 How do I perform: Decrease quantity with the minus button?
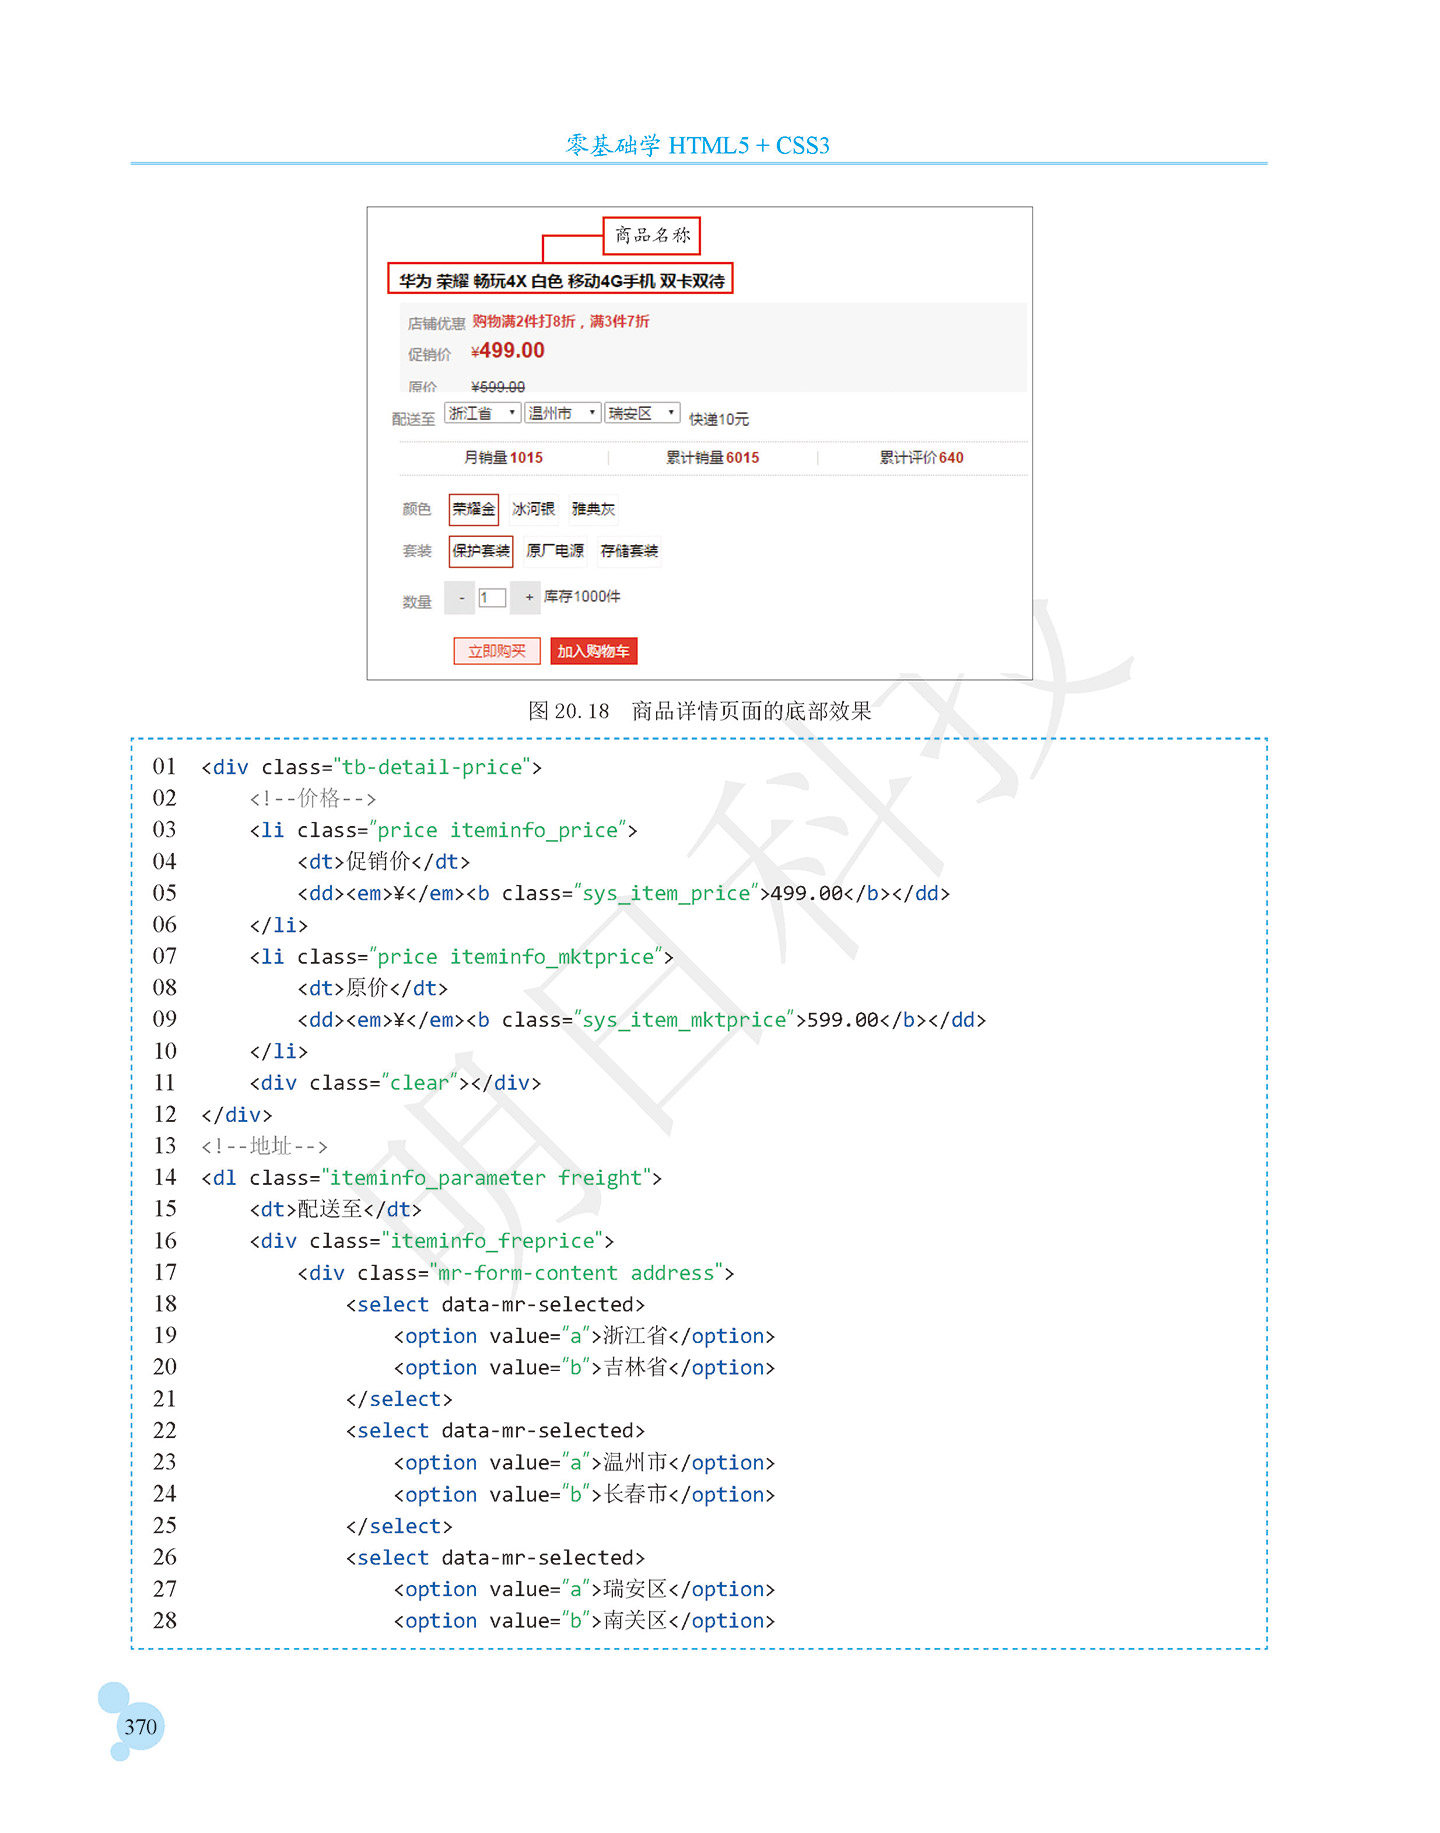point(460,598)
